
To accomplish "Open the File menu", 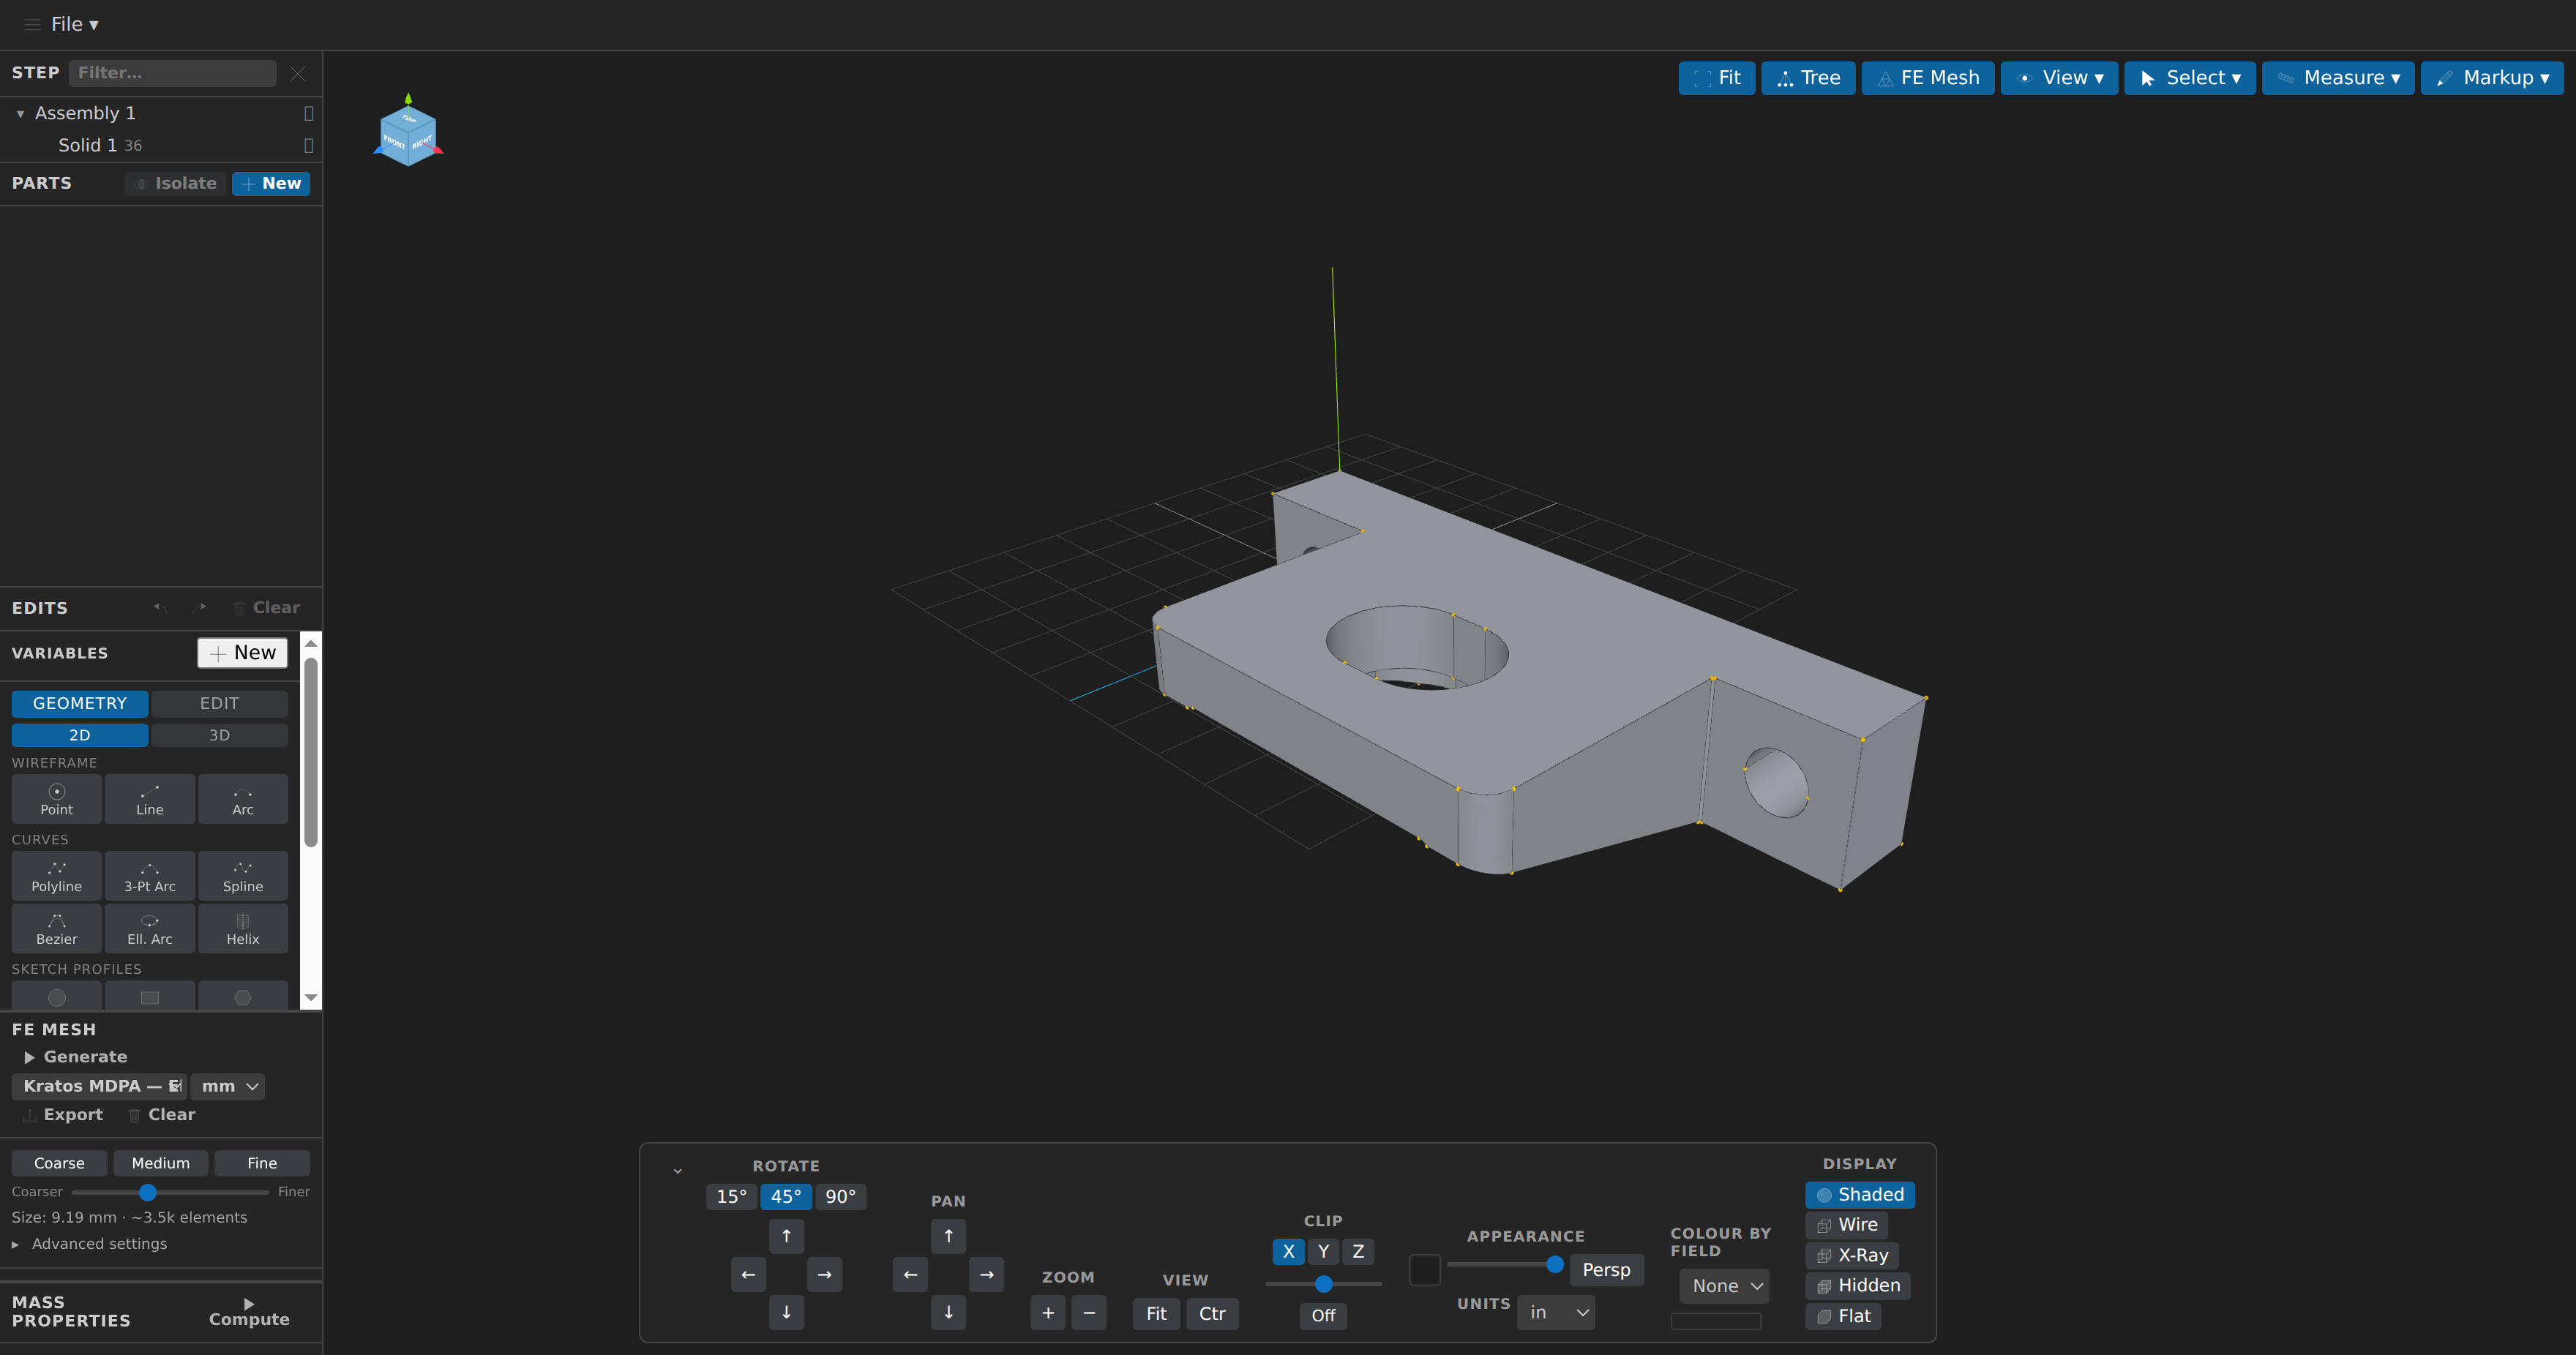I will 74,24.
